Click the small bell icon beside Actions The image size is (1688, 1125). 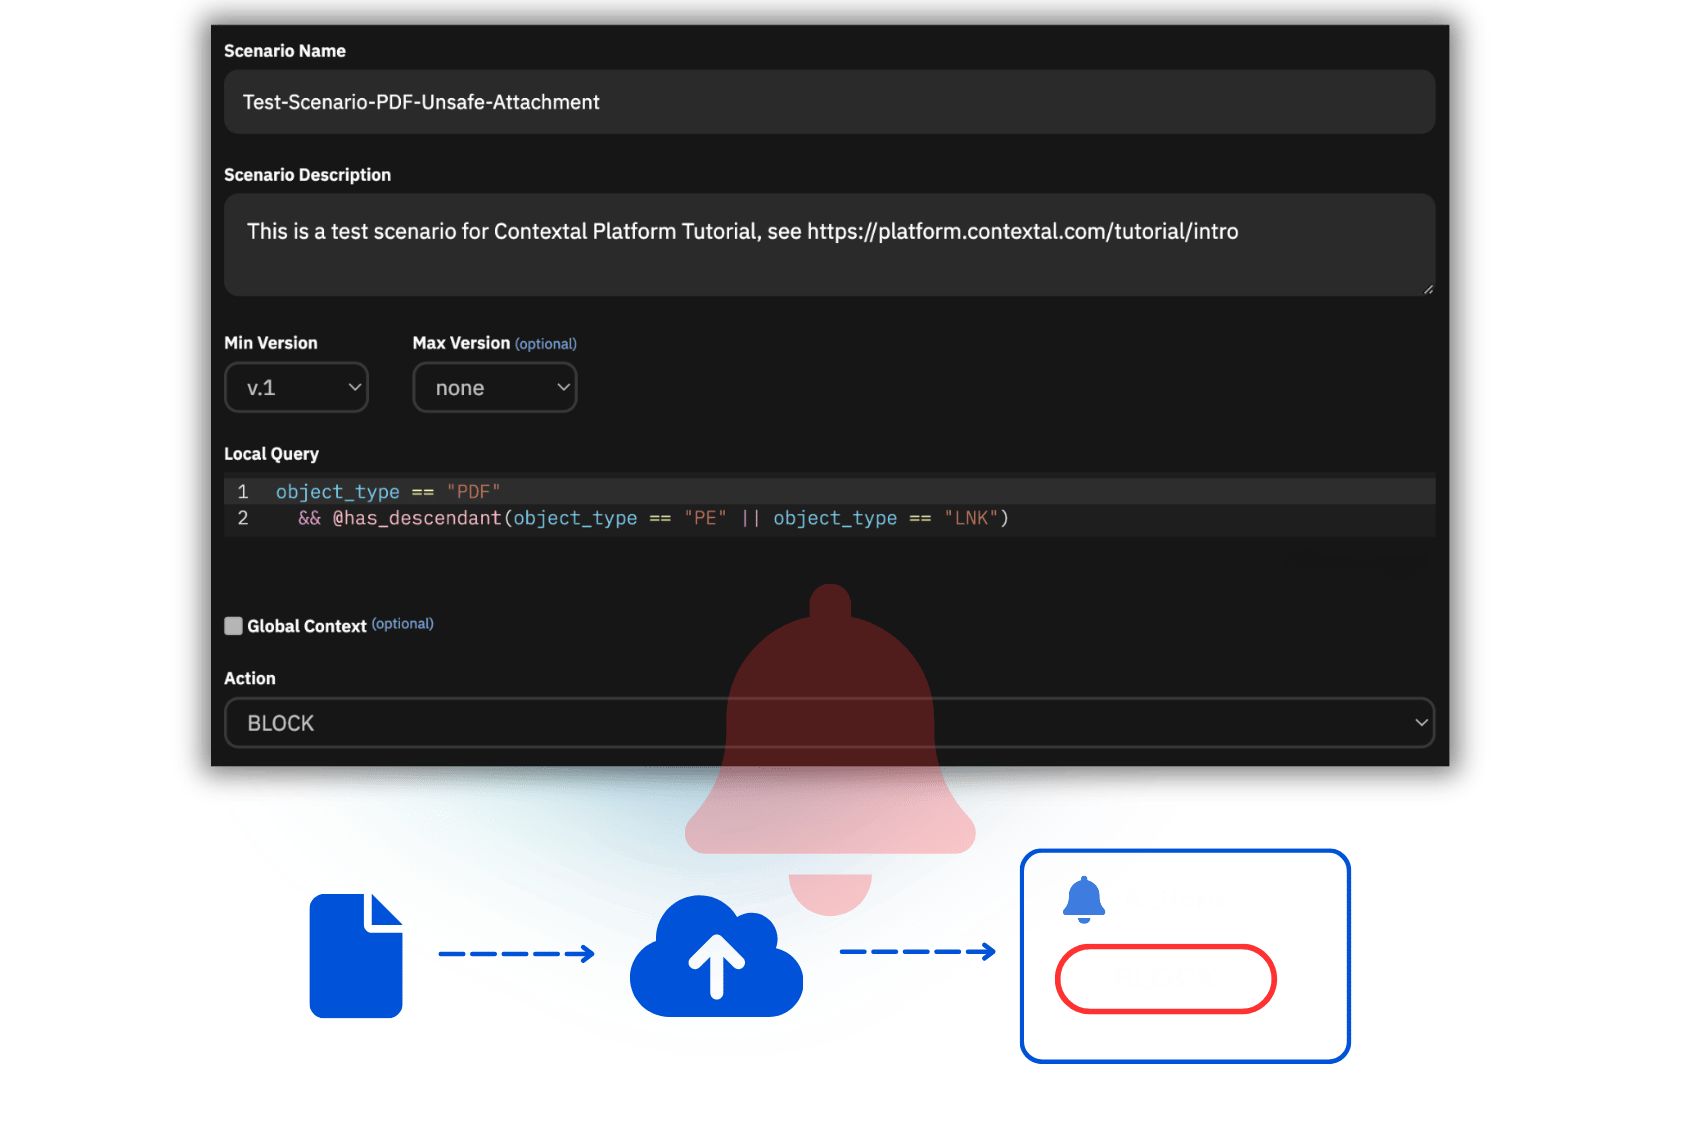[1084, 899]
